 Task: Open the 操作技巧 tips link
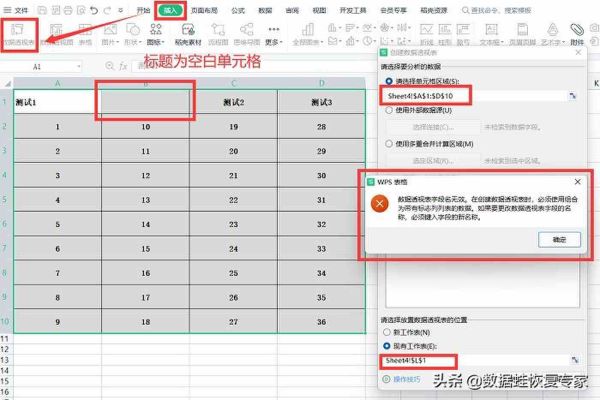[407, 379]
